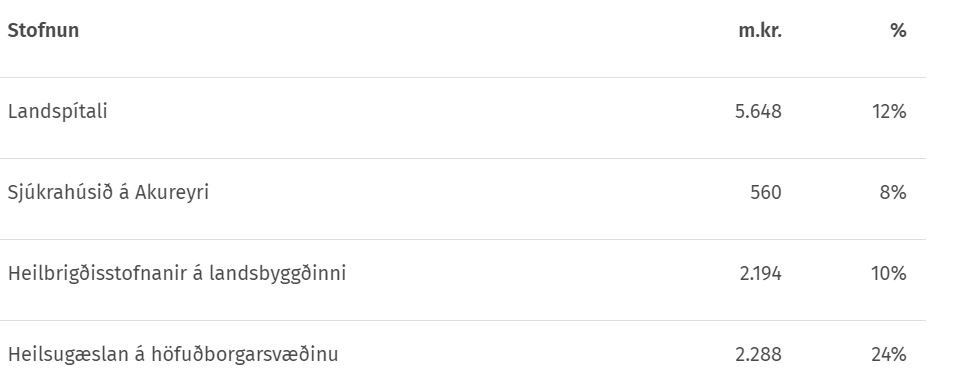This screenshot has height=391, width=956.
Task: Click the word landsbyggðinni in third row
Action: [277, 274]
